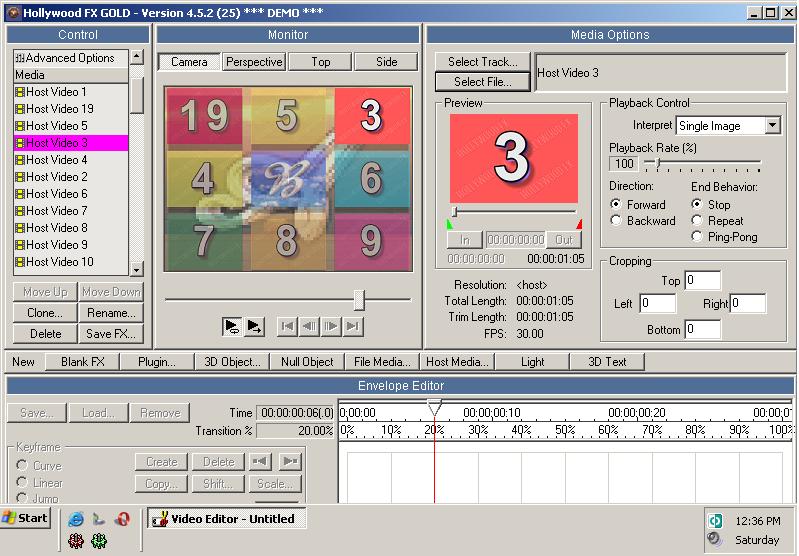Click the Advanced Options grid icon
Viewport: 799px width, 556px height.
point(20,58)
